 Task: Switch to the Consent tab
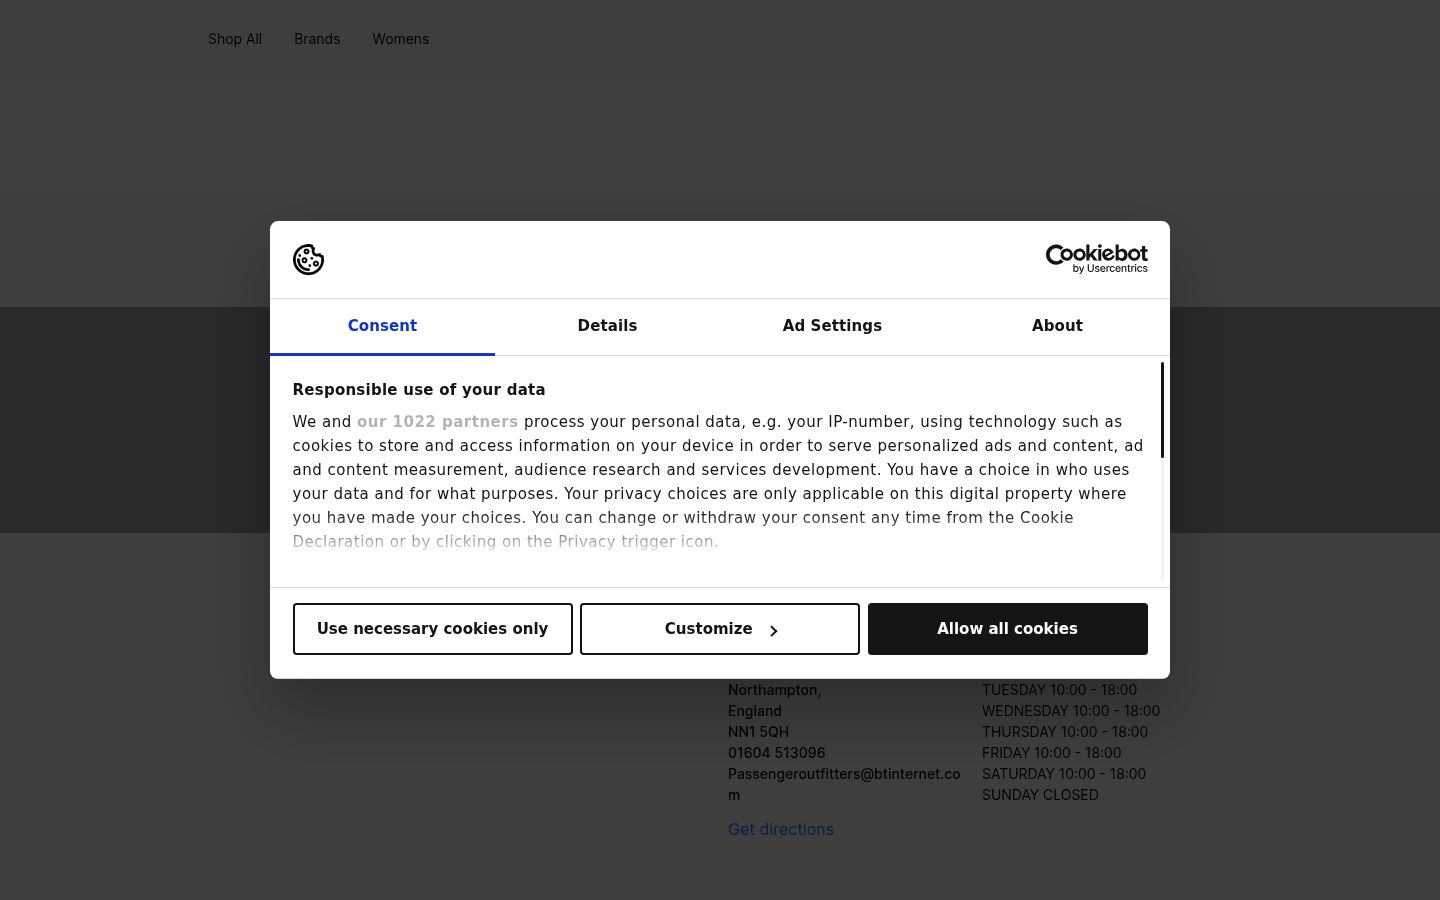click(x=382, y=326)
